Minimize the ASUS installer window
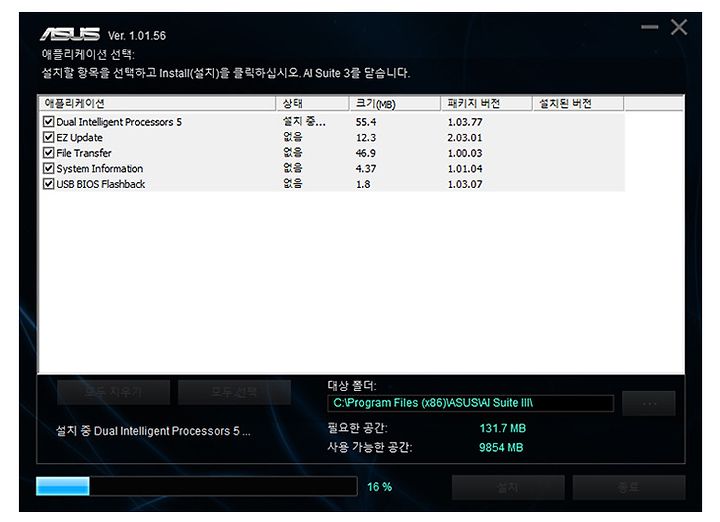 649,27
